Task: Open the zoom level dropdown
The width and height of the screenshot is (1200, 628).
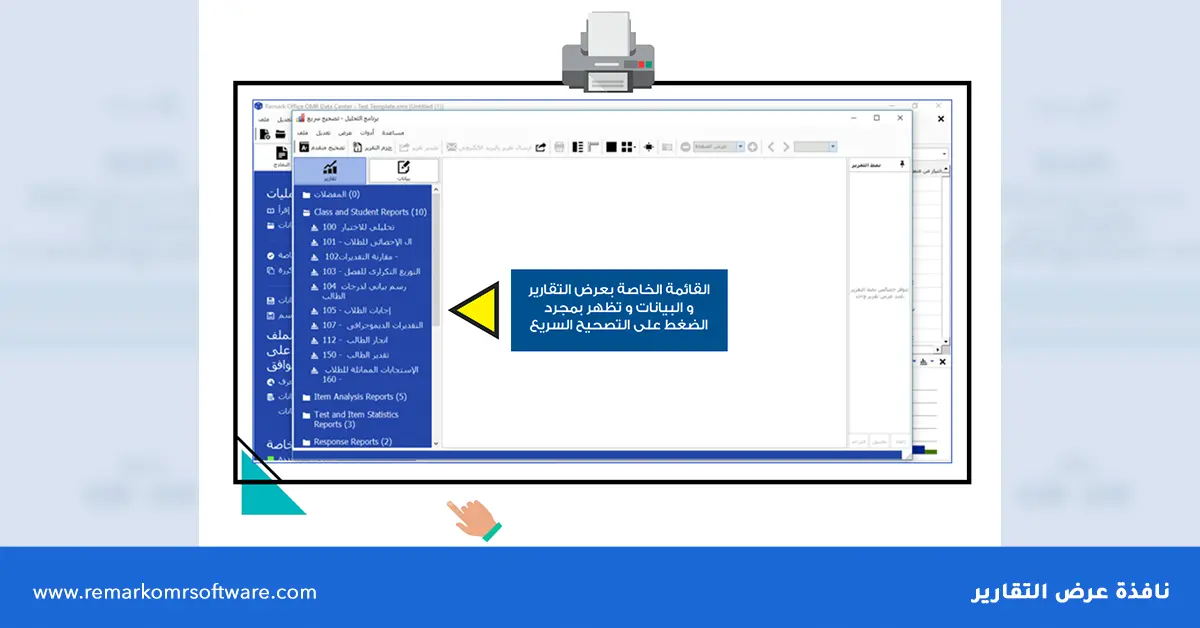Action: click(x=740, y=147)
